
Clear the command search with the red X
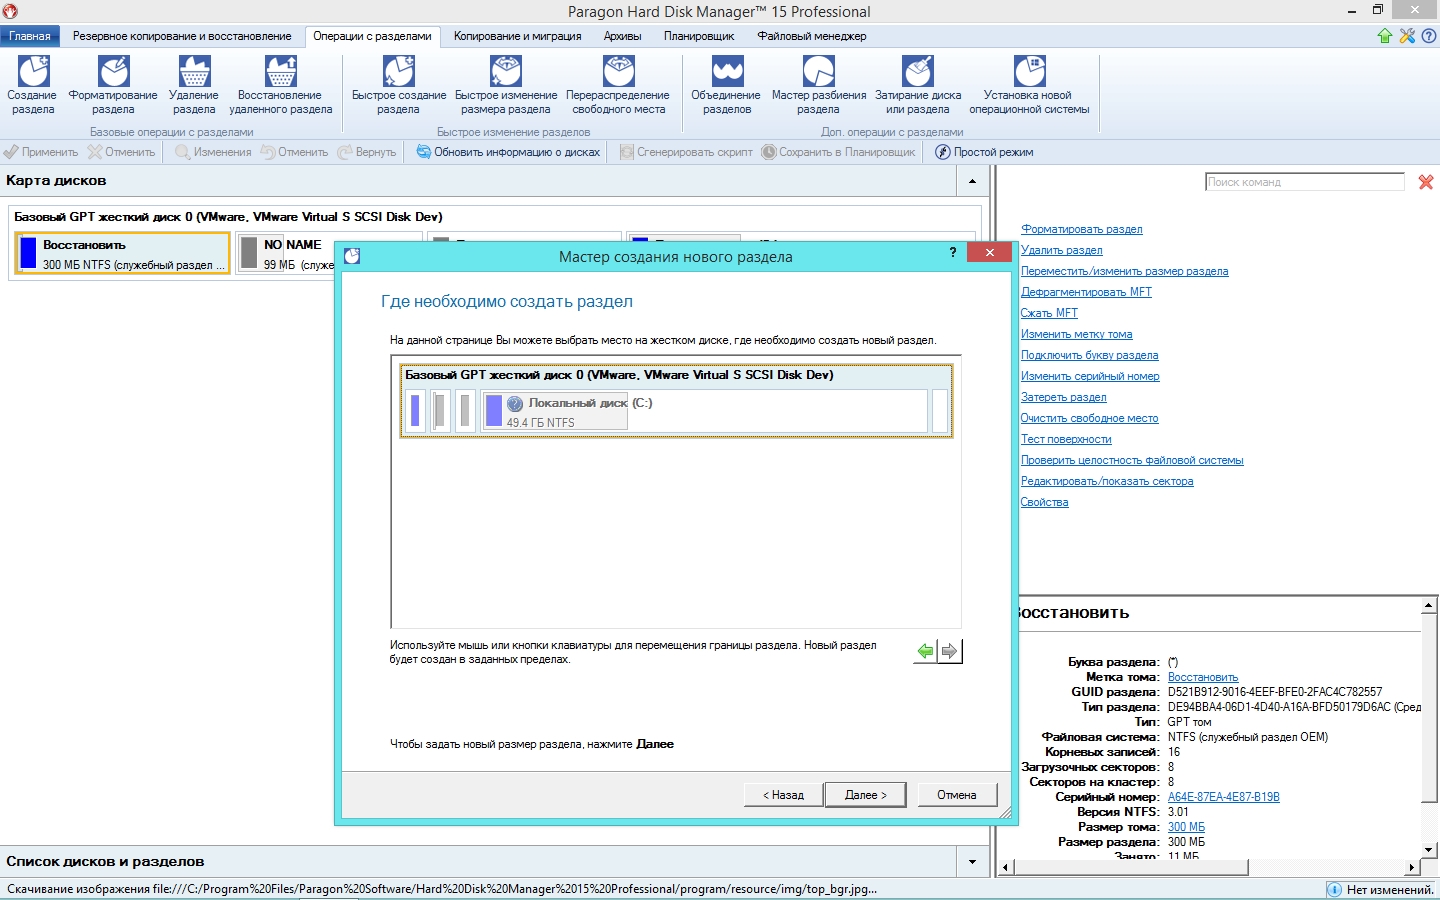tap(1426, 182)
